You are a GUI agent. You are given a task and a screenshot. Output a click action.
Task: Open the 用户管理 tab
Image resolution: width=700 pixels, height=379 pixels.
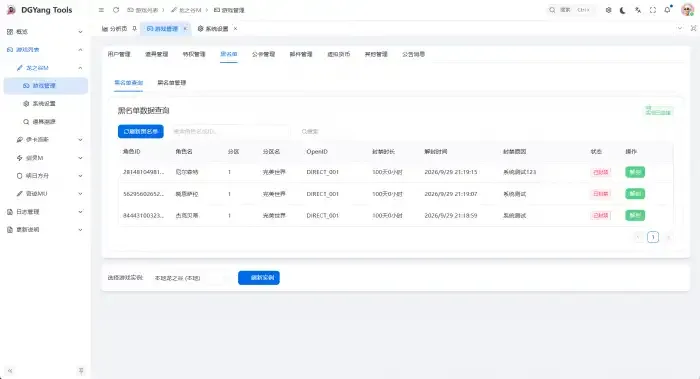(x=119, y=54)
